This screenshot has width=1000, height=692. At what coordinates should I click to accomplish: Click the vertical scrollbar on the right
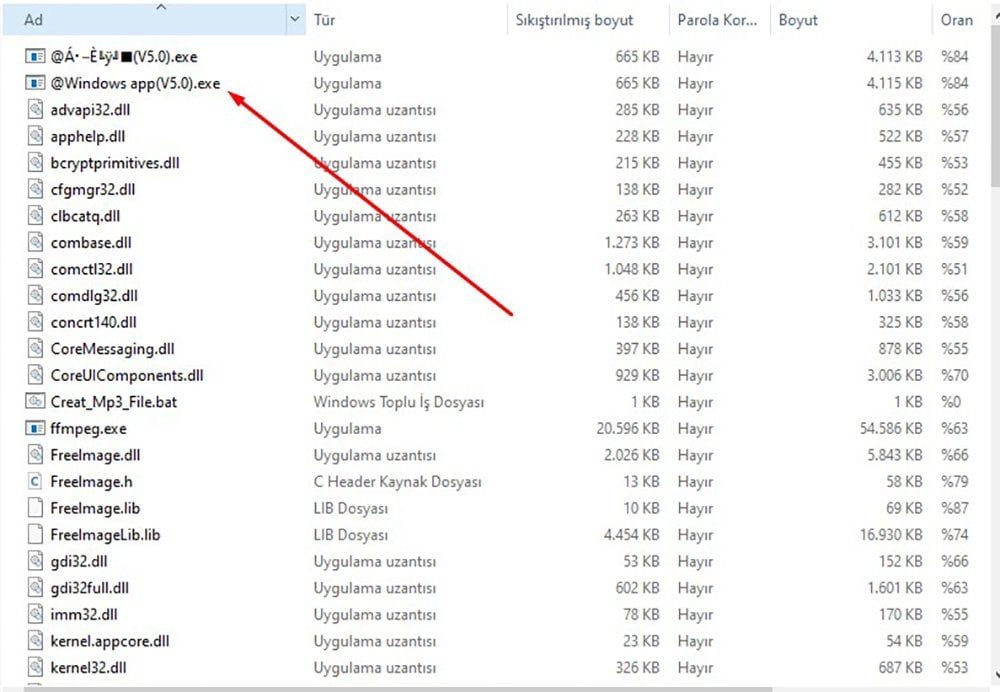click(x=993, y=120)
